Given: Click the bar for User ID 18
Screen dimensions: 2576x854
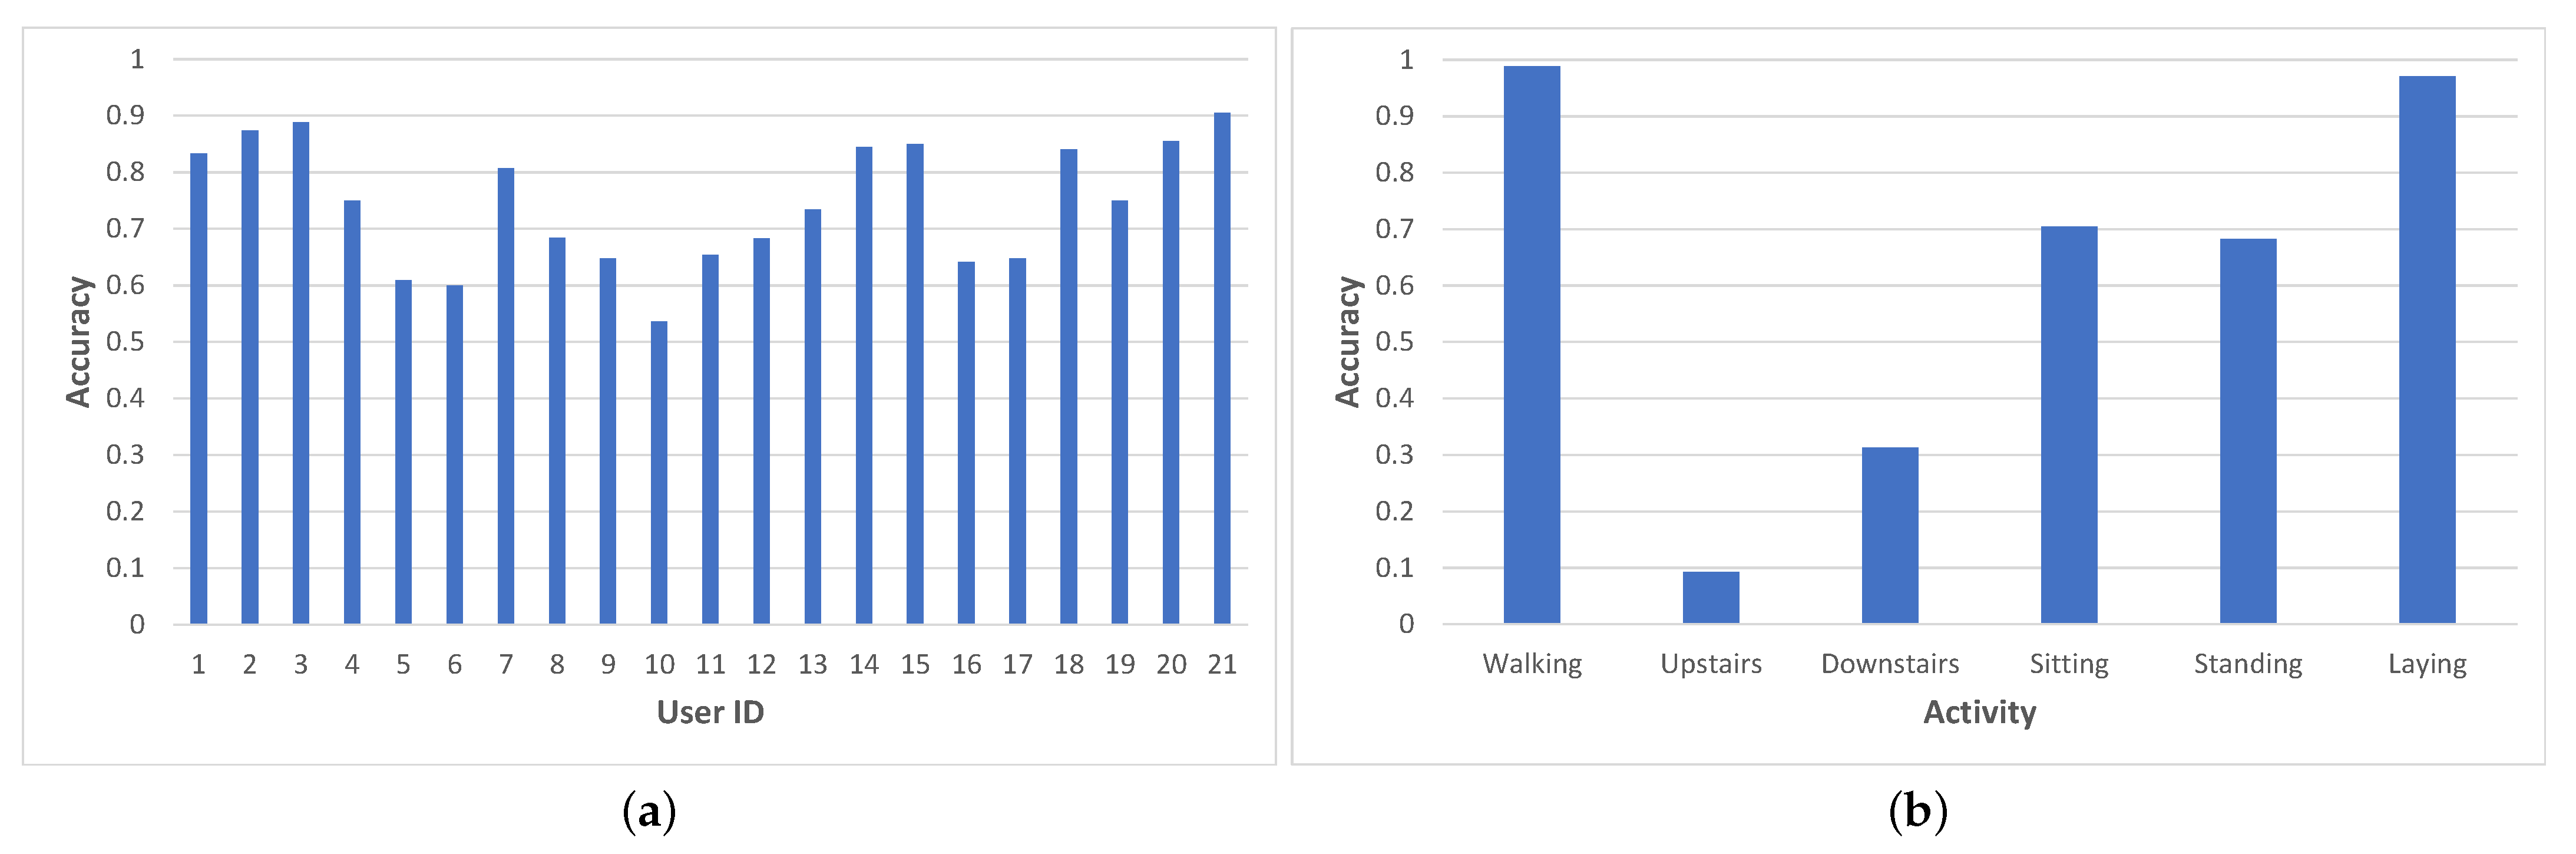Looking at the screenshot, I should pyautogui.click(x=1068, y=387).
